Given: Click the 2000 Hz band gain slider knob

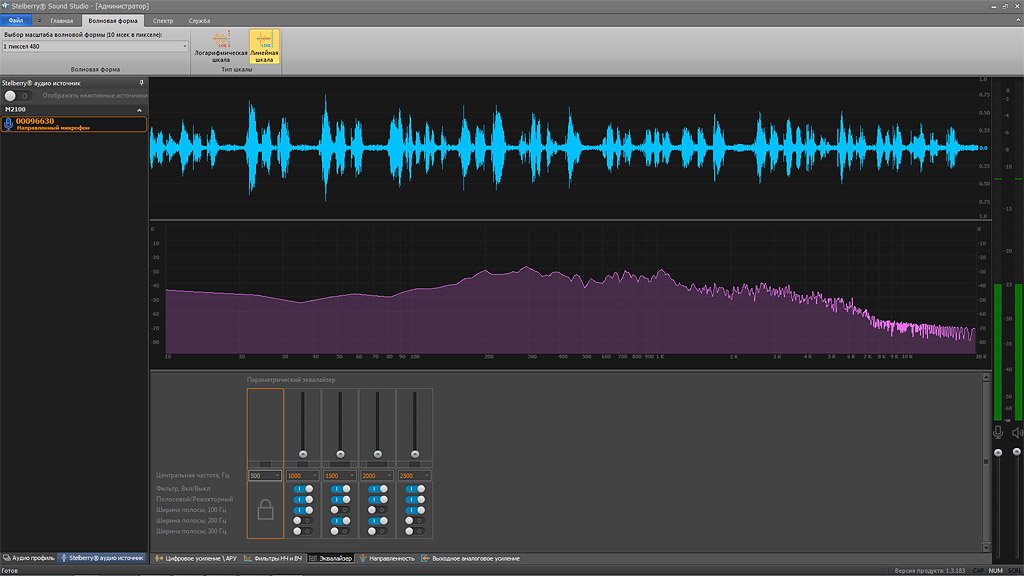Looking at the screenshot, I should tap(376, 453).
